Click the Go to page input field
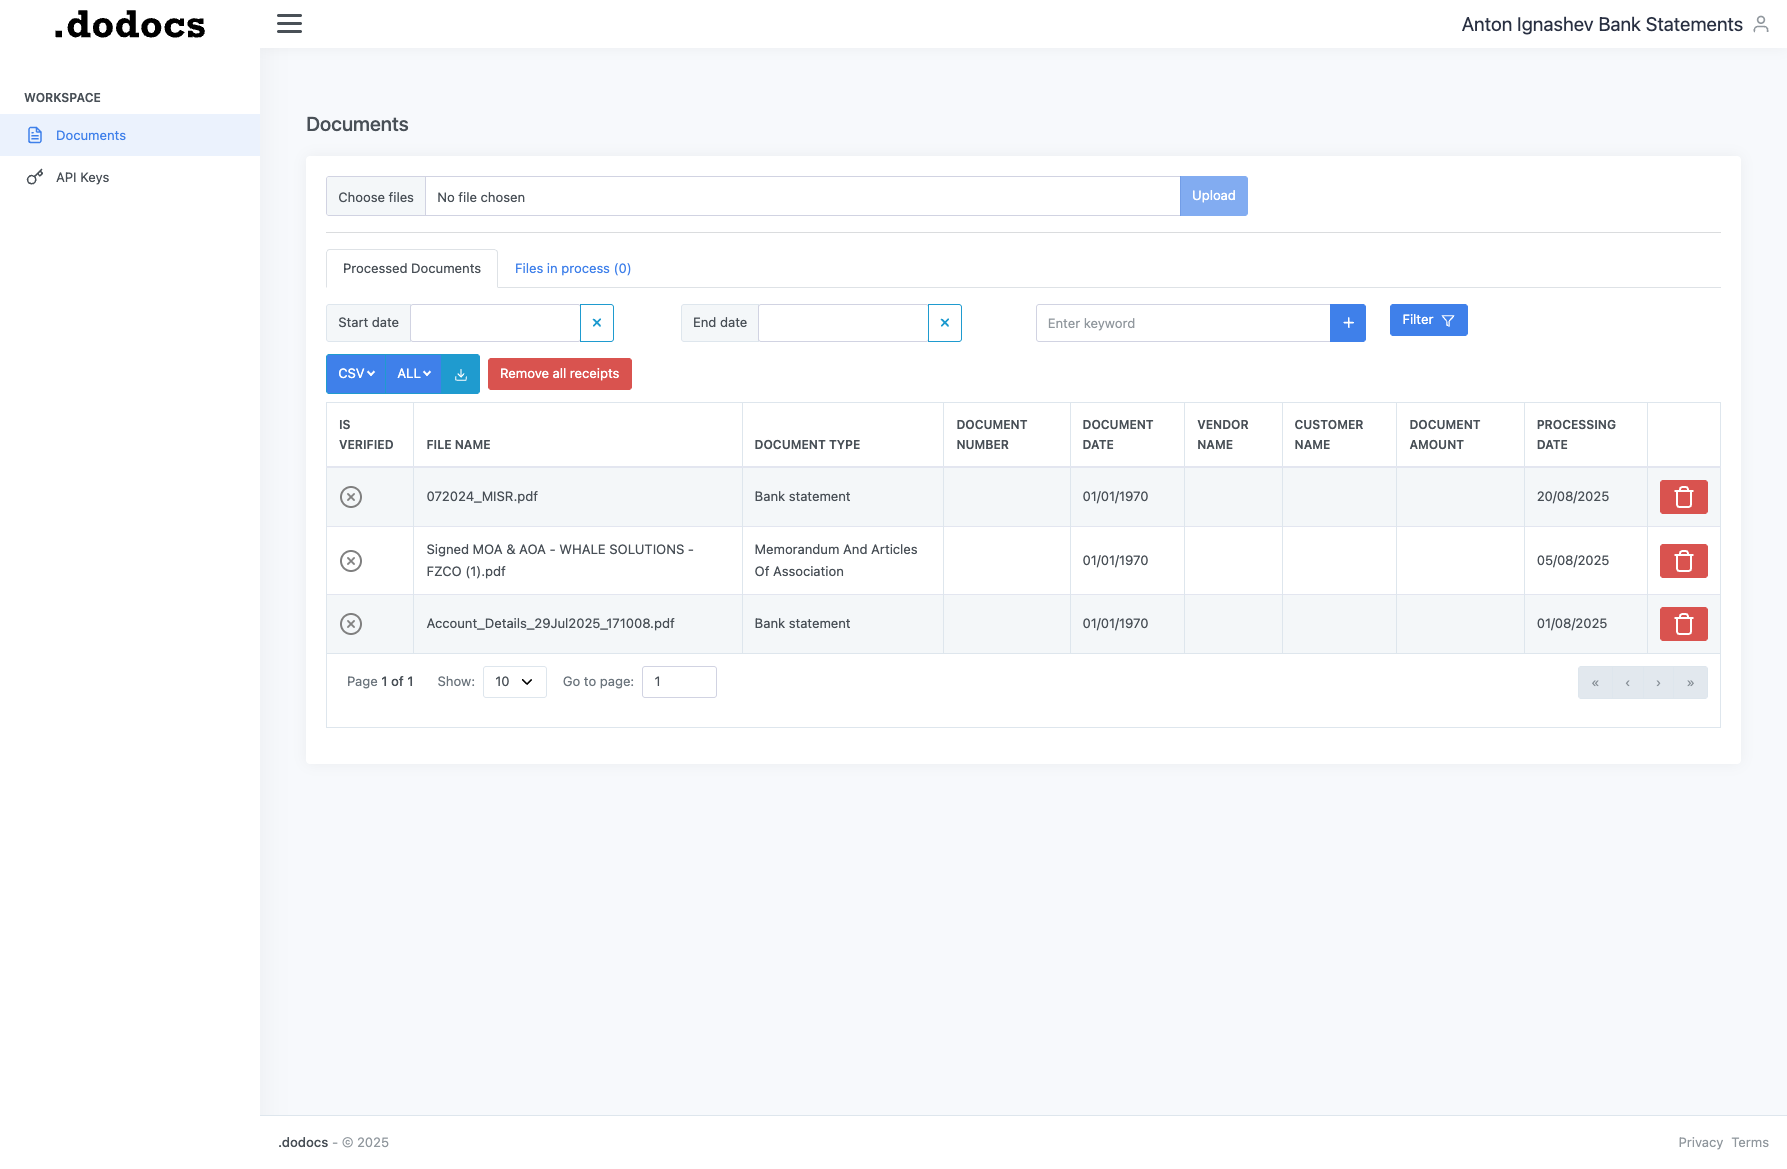This screenshot has width=1787, height=1169. point(678,681)
